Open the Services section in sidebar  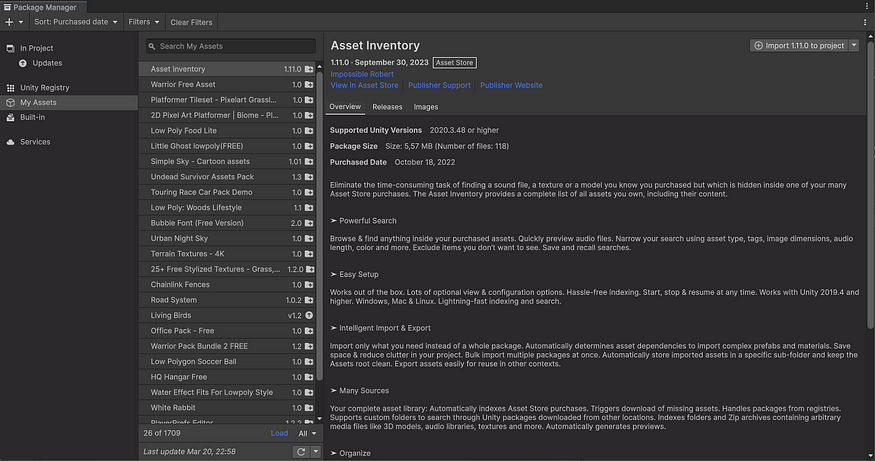(34, 142)
